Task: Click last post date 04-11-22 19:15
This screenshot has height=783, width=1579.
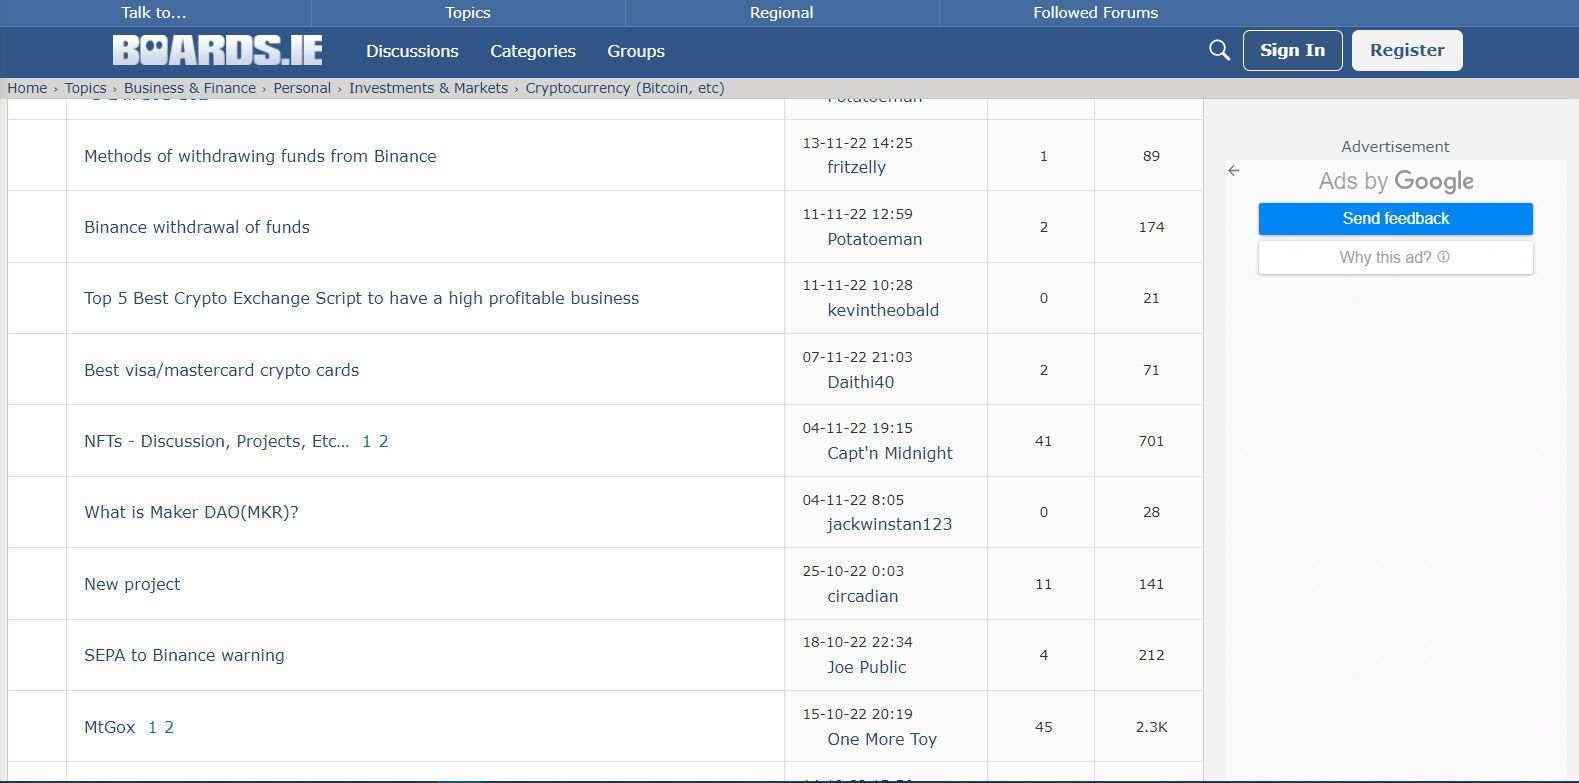Action: click(x=857, y=428)
